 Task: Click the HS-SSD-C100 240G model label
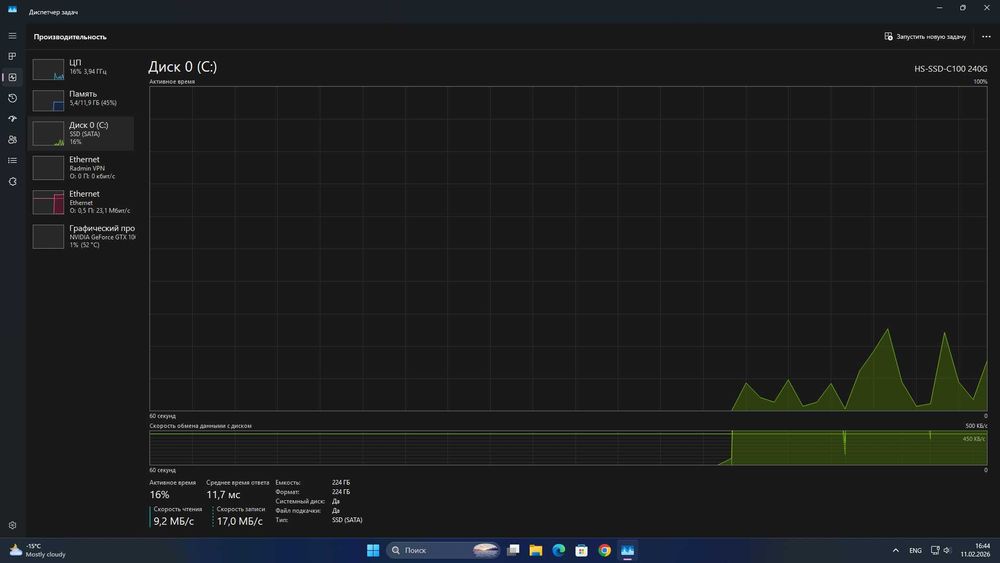pos(950,69)
